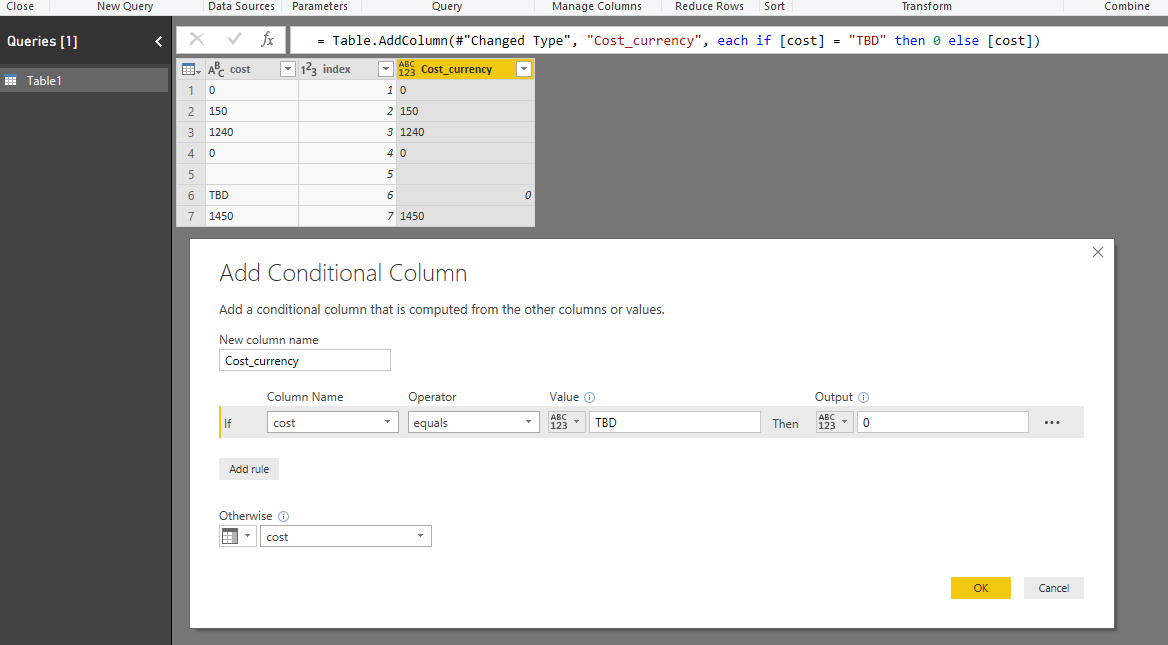Change the Value type ABC123 selector
1168x645 pixels.
tap(567, 422)
